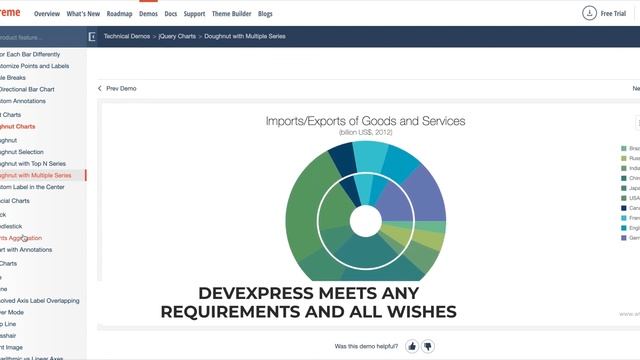
Task: Focus the product feature search field
Action: [43, 37]
